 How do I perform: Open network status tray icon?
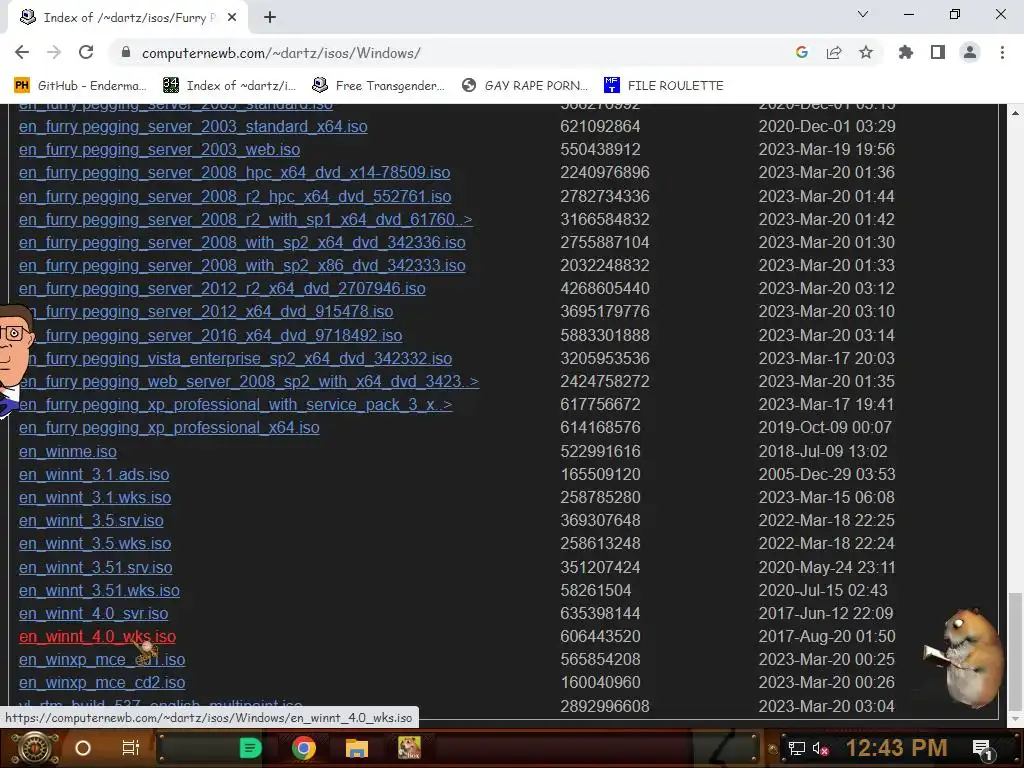(x=797, y=749)
